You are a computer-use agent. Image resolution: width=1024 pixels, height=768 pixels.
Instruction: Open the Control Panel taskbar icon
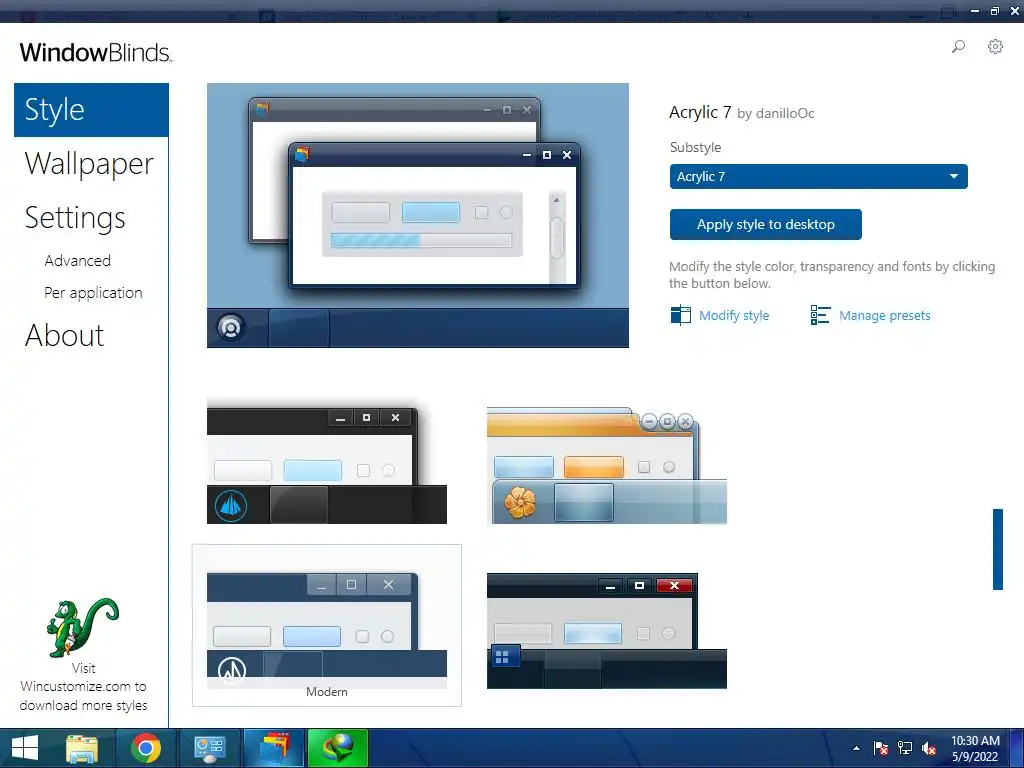point(210,748)
